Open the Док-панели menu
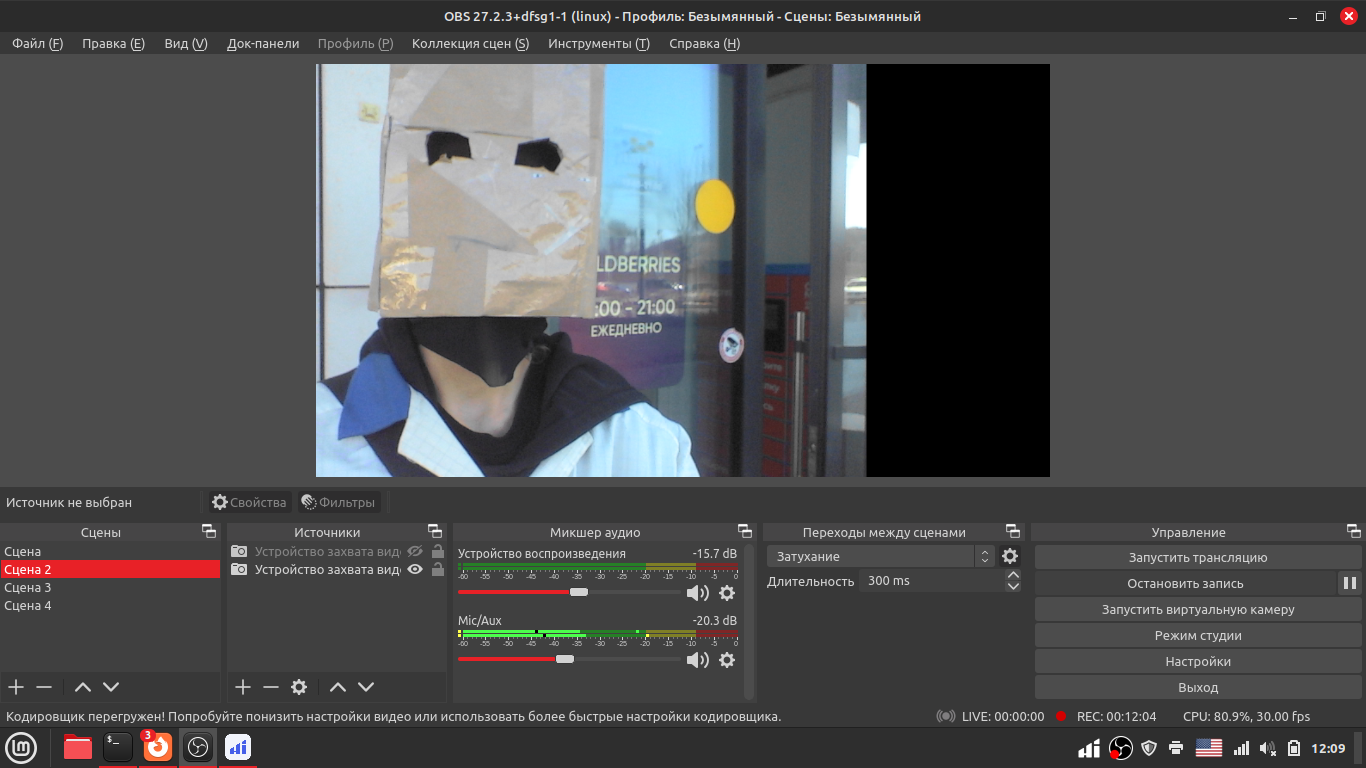The image size is (1366, 768). tap(263, 44)
